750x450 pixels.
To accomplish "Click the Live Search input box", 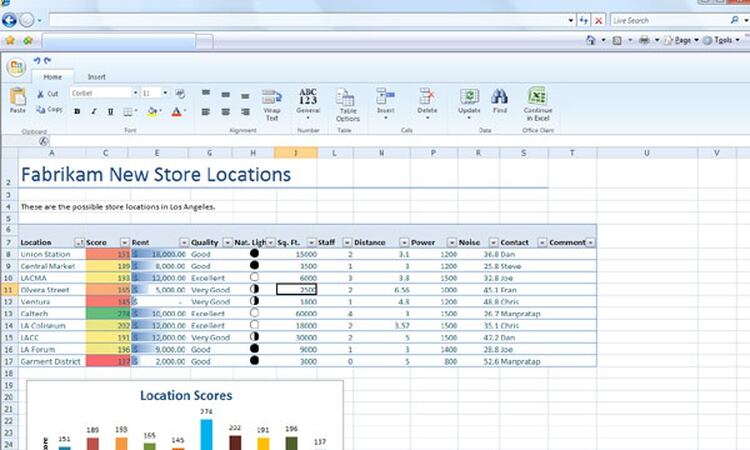I will coord(670,20).
